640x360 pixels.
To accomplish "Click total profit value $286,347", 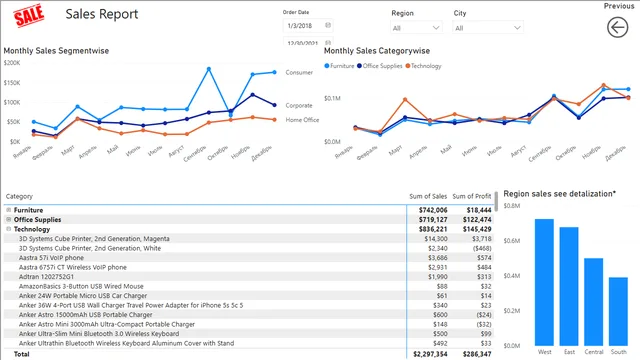I will [x=477, y=354].
